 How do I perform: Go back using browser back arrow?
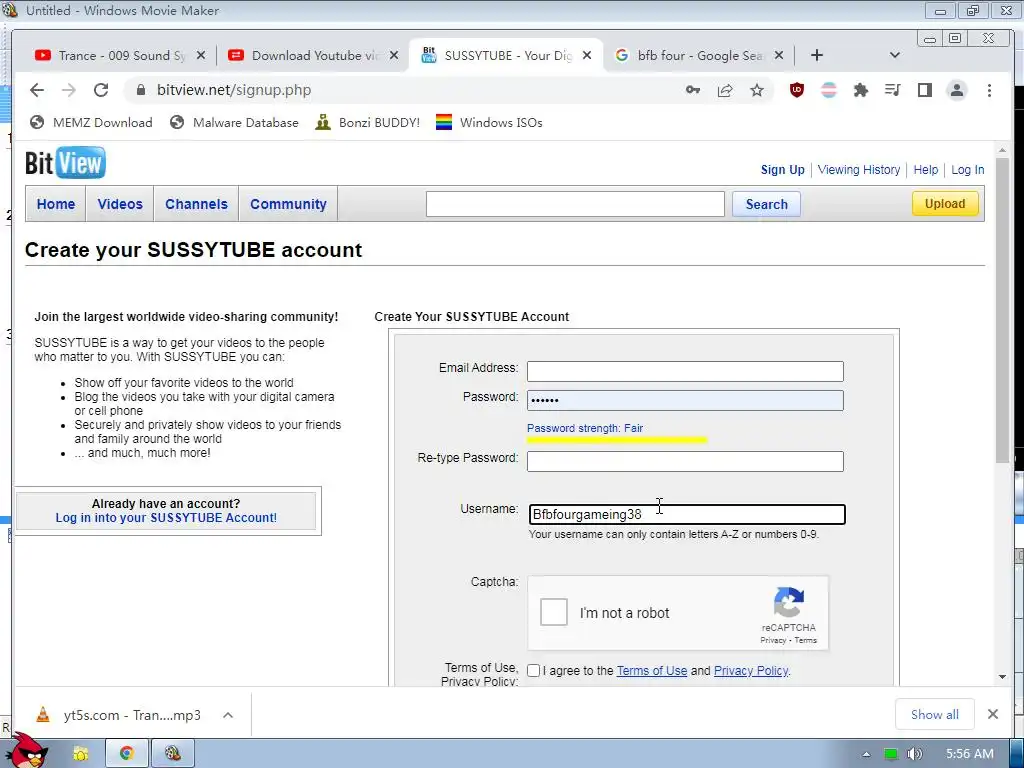(x=37, y=90)
